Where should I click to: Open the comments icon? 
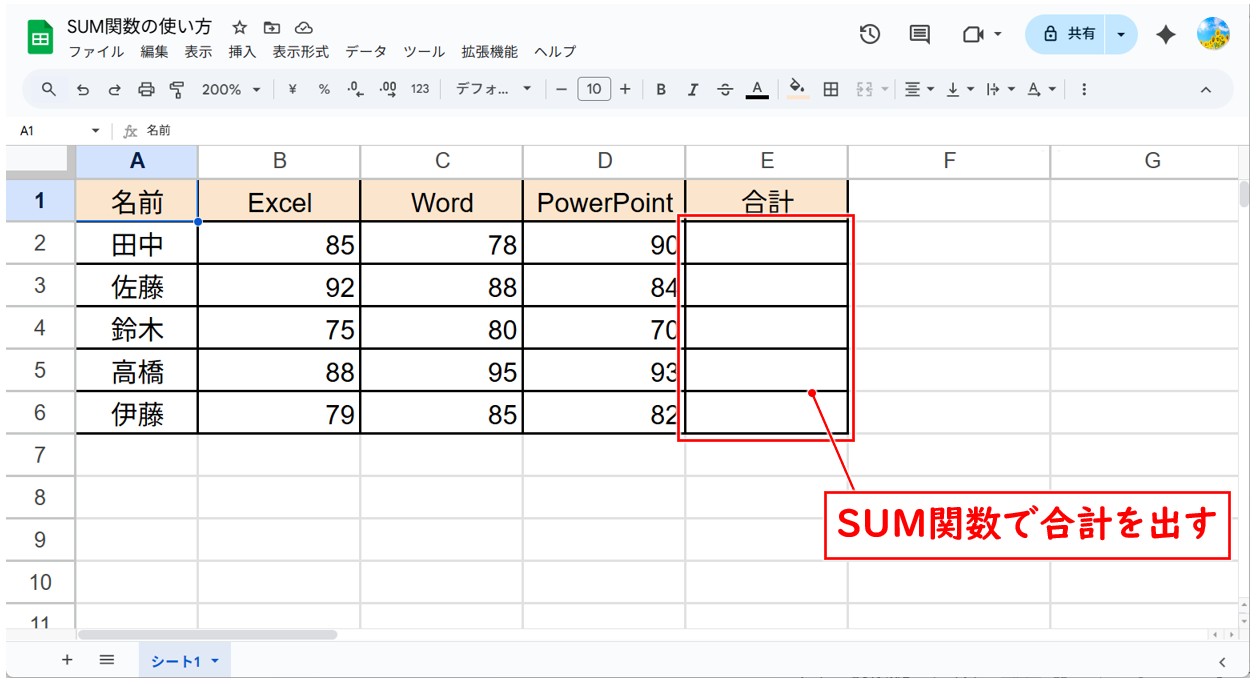coord(919,34)
